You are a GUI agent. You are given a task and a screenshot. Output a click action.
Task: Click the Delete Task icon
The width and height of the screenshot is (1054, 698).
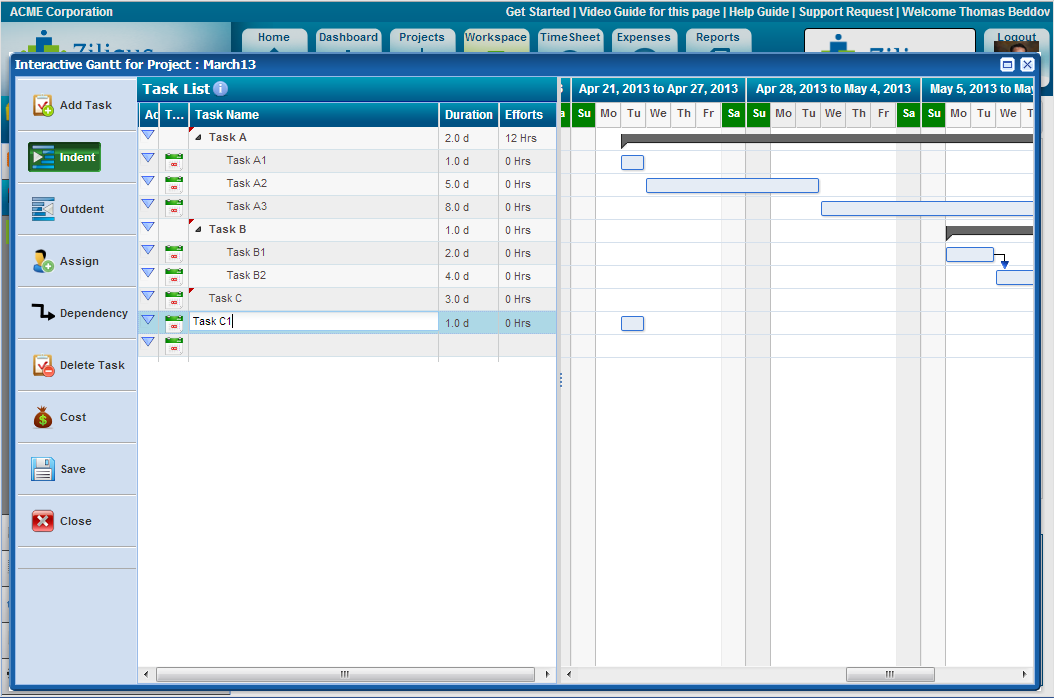coord(43,365)
